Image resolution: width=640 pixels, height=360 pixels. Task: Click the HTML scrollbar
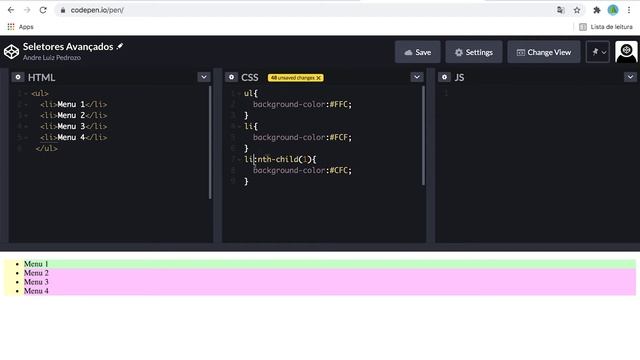[x=210, y=142]
